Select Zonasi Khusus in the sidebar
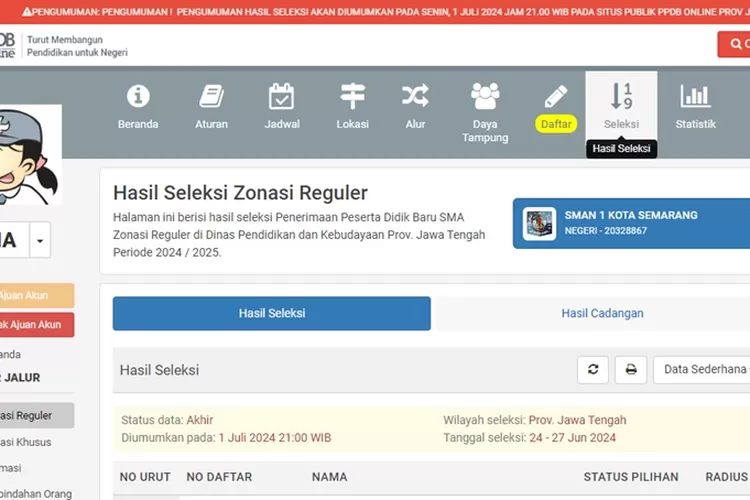 pos(26,442)
